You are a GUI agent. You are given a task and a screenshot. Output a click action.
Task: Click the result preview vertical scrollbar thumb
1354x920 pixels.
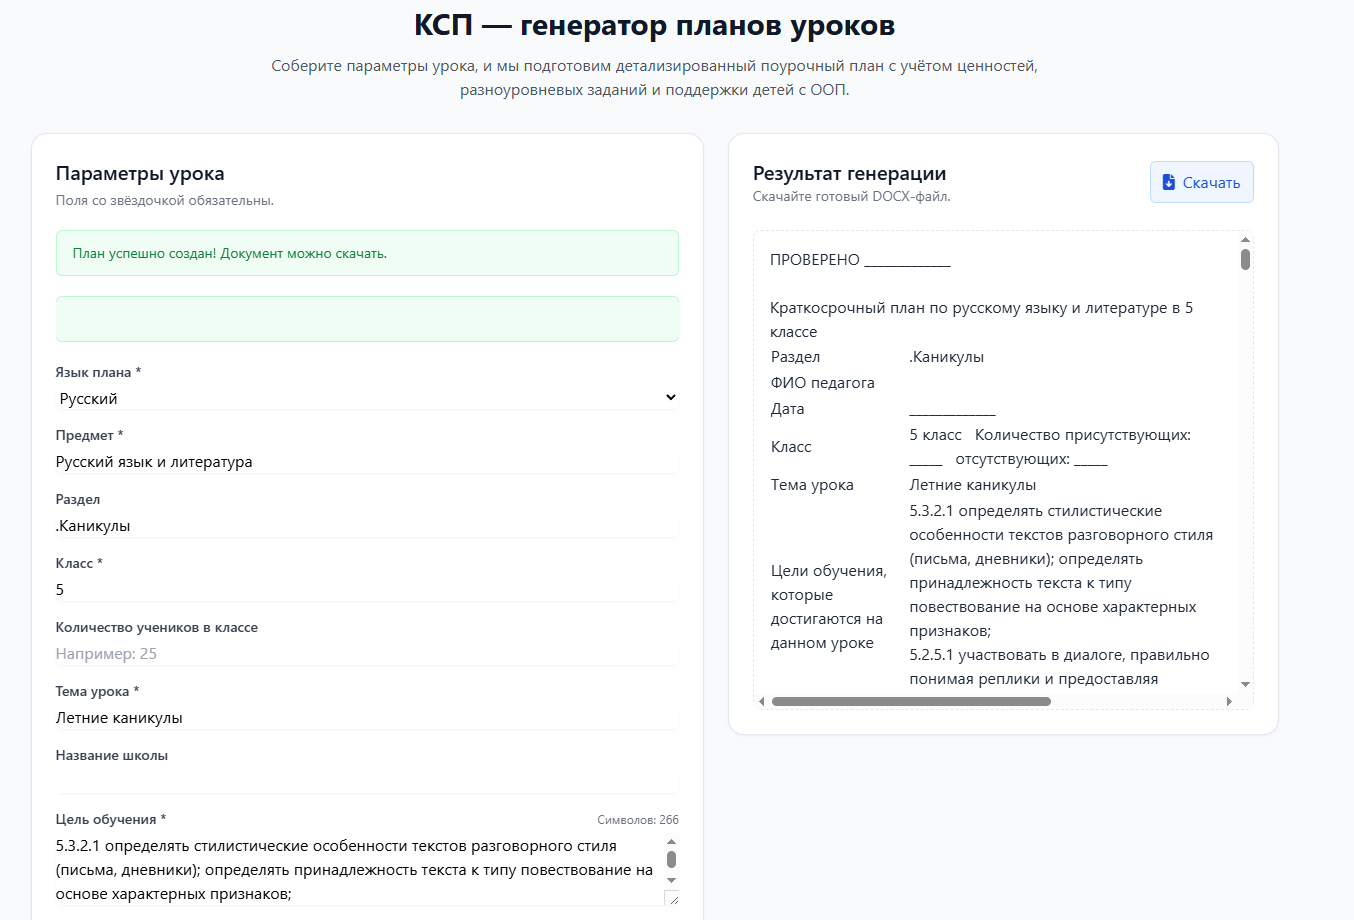(1245, 260)
